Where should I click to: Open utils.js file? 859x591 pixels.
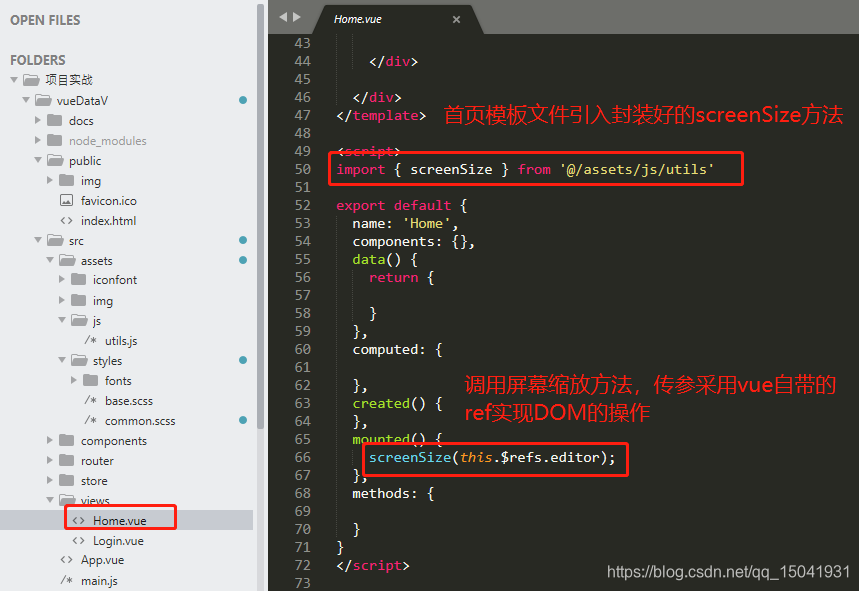point(121,341)
